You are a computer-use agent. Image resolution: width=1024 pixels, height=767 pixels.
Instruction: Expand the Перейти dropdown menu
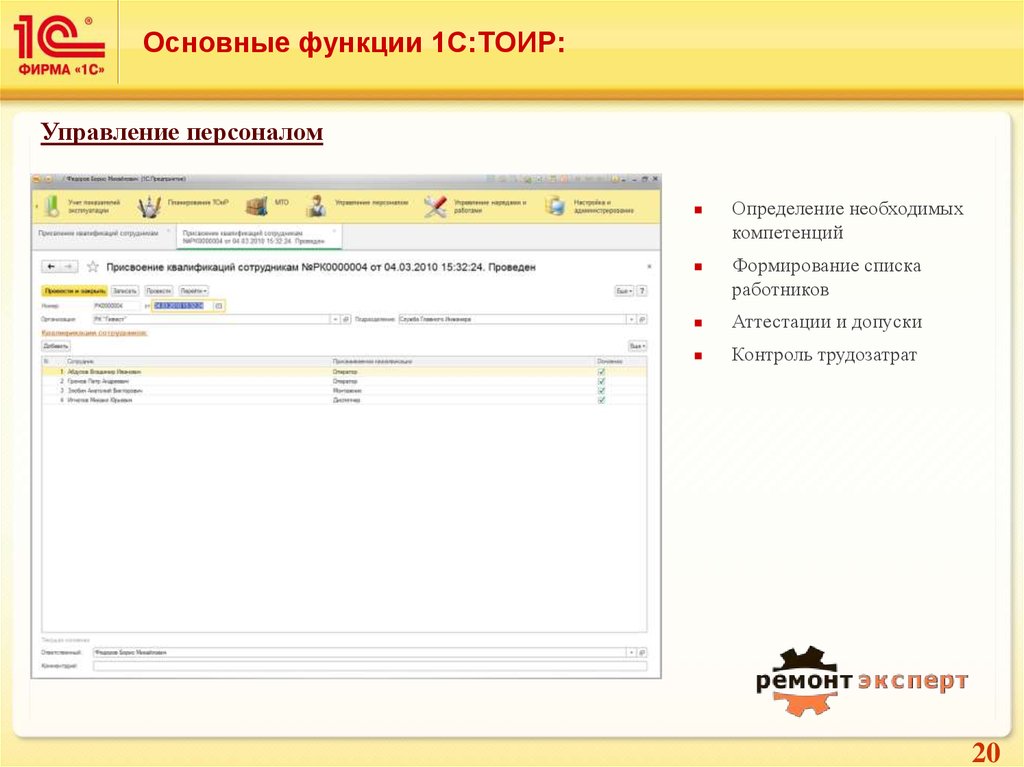[193, 291]
